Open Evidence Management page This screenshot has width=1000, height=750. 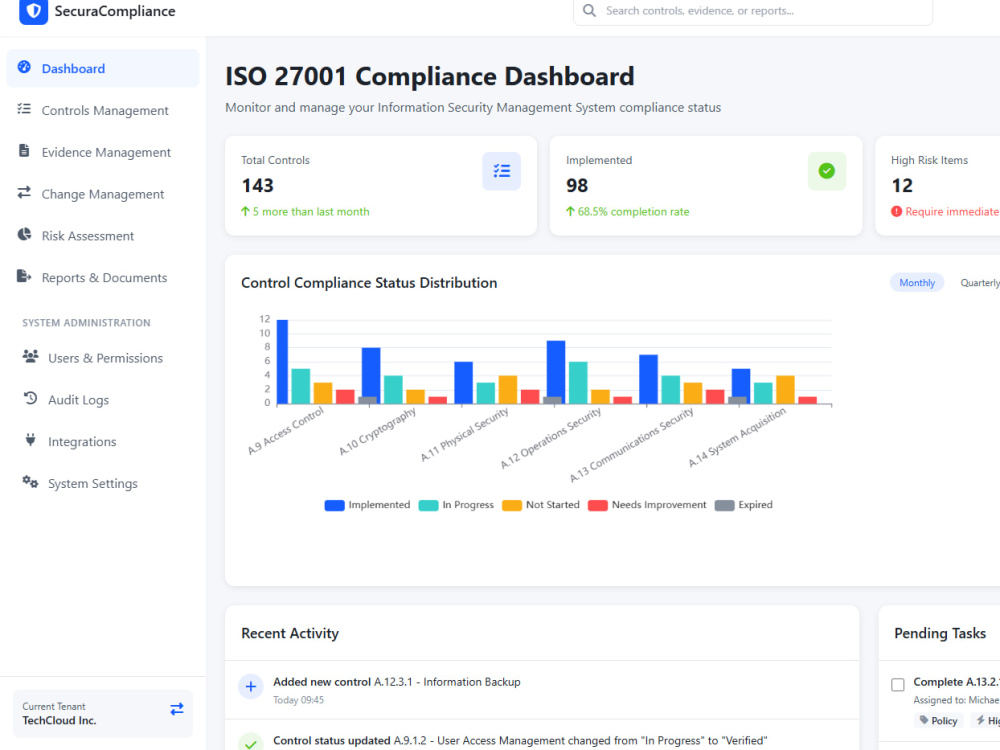pos(103,152)
